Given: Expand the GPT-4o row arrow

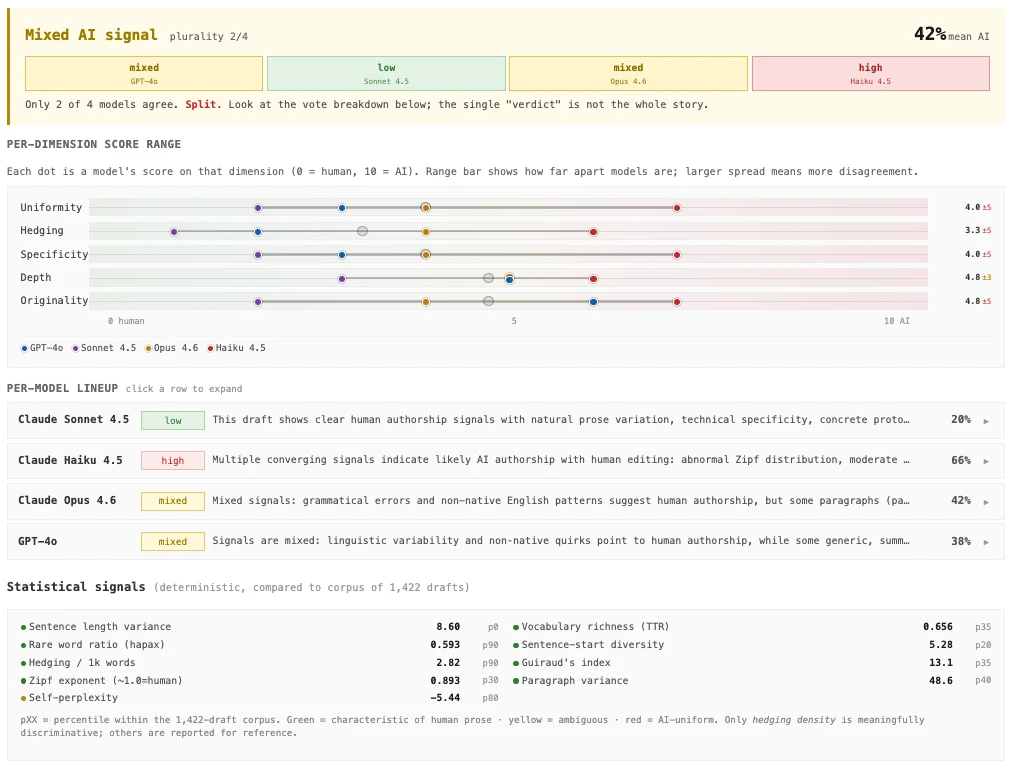Looking at the screenshot, I should click(x=986, y=542).
